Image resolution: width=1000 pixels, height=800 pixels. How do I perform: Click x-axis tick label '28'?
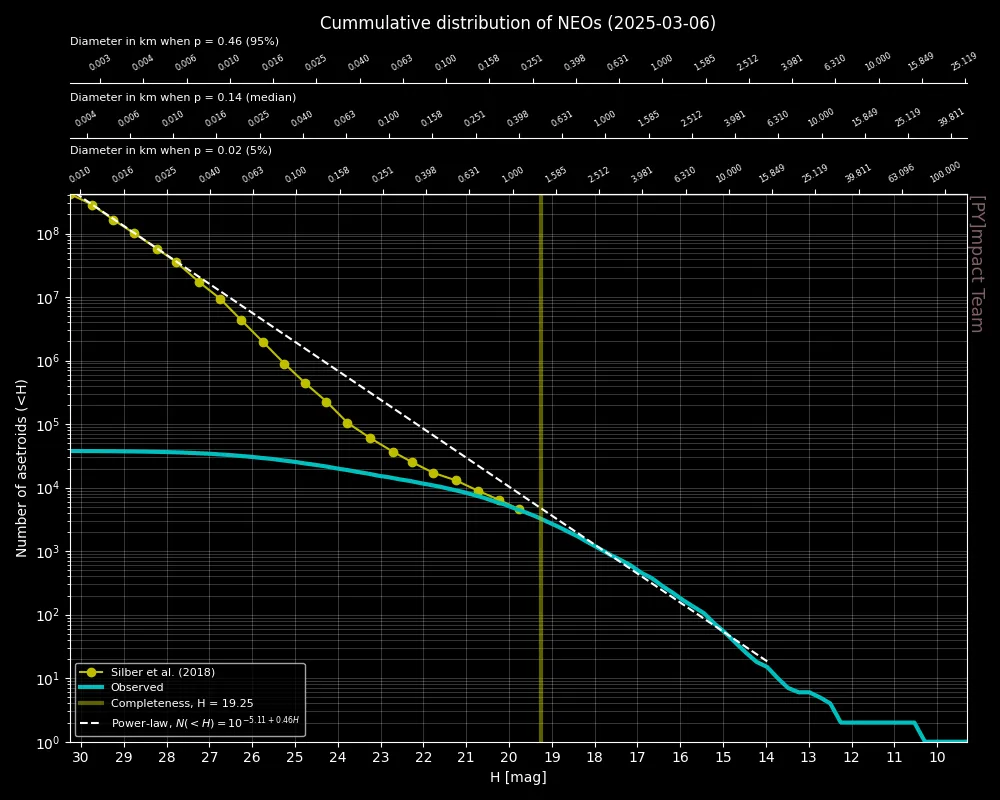tap(166, 758)
